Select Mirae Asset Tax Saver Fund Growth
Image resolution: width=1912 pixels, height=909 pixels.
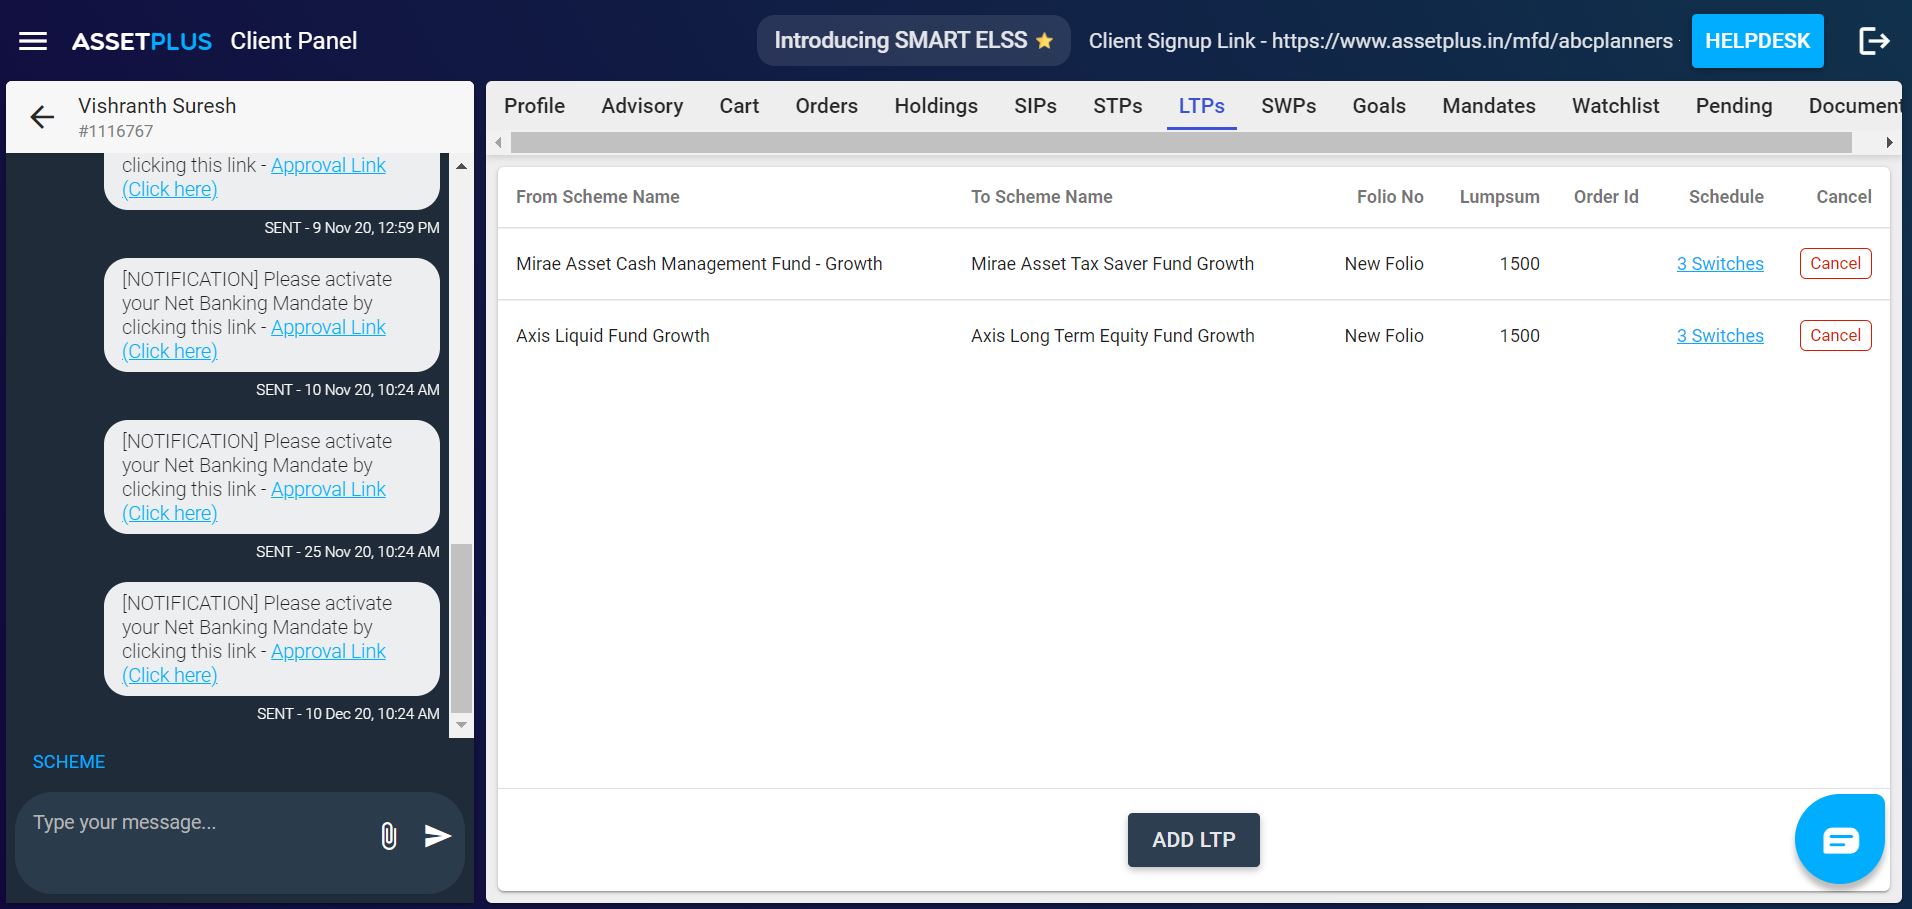pyautogui.click(x=1112, y=264)
